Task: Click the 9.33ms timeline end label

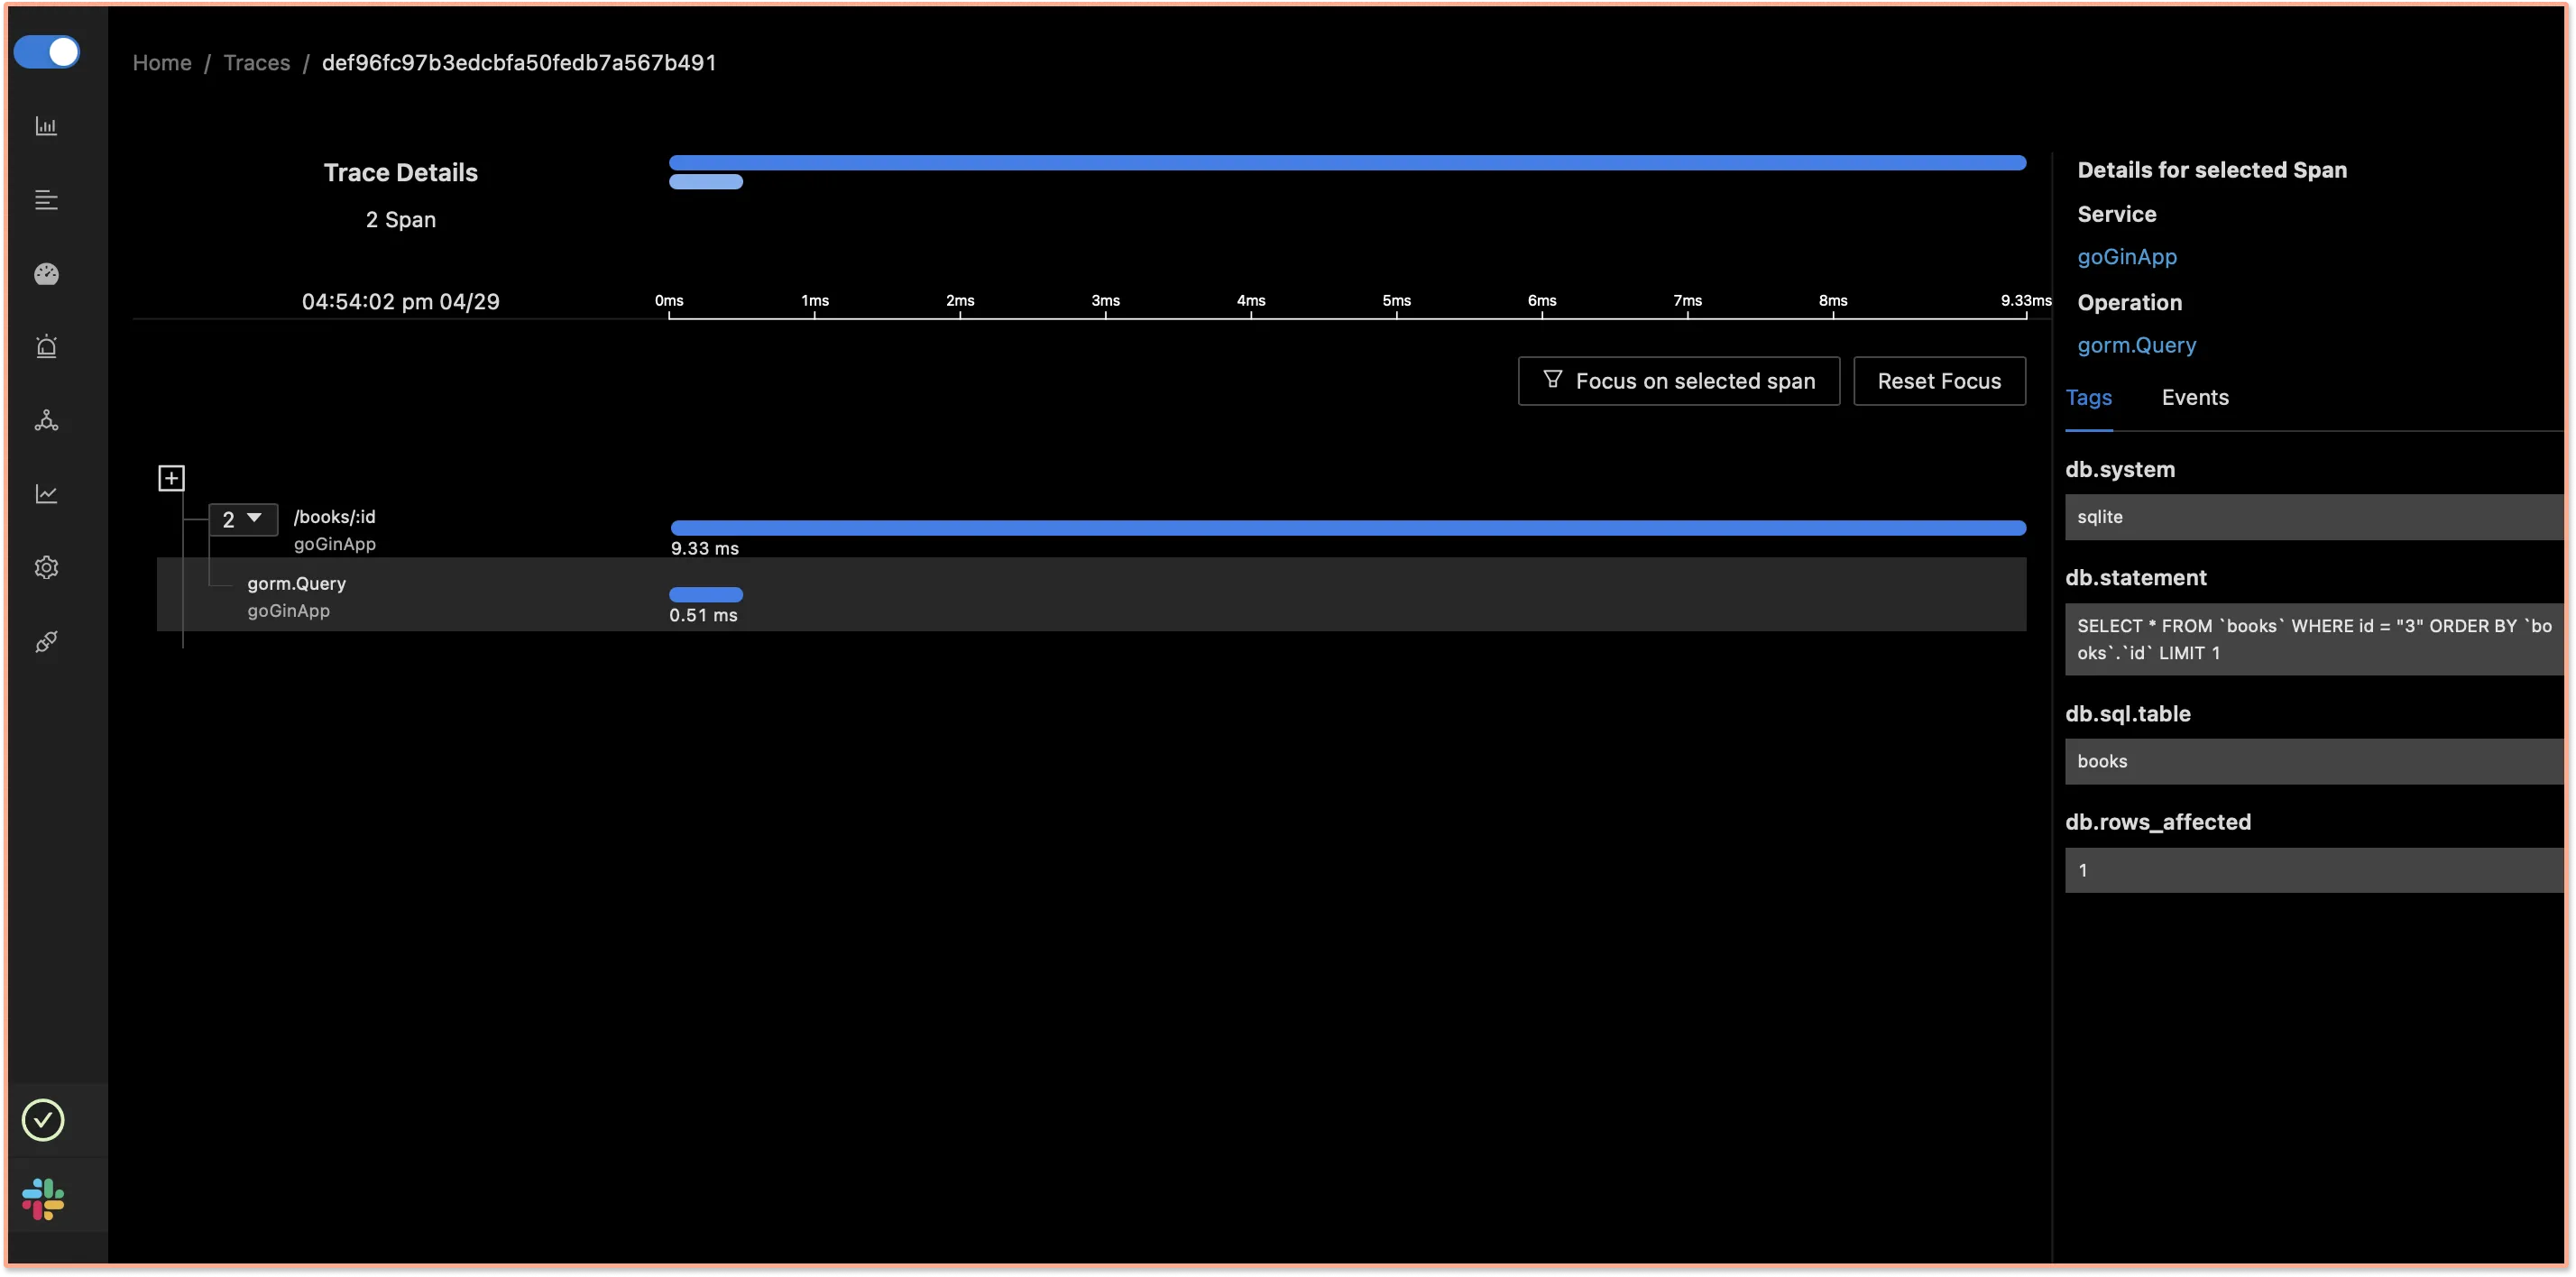Action: tap(2025, 300)
